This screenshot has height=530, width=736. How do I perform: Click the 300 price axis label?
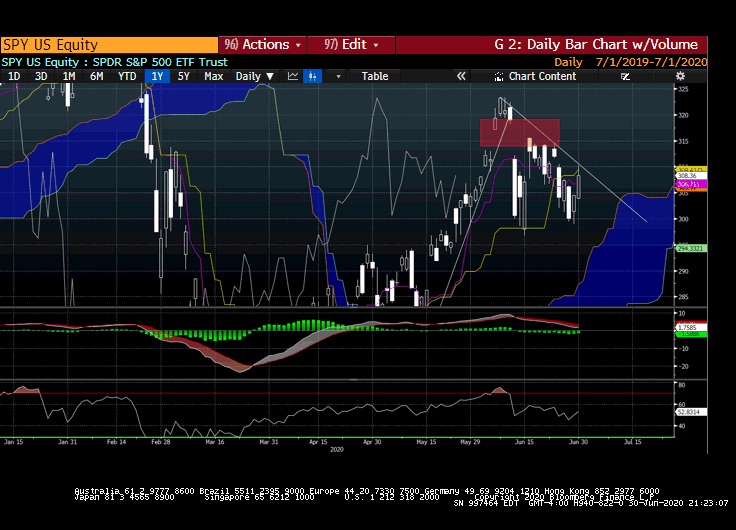coord(683,219)
